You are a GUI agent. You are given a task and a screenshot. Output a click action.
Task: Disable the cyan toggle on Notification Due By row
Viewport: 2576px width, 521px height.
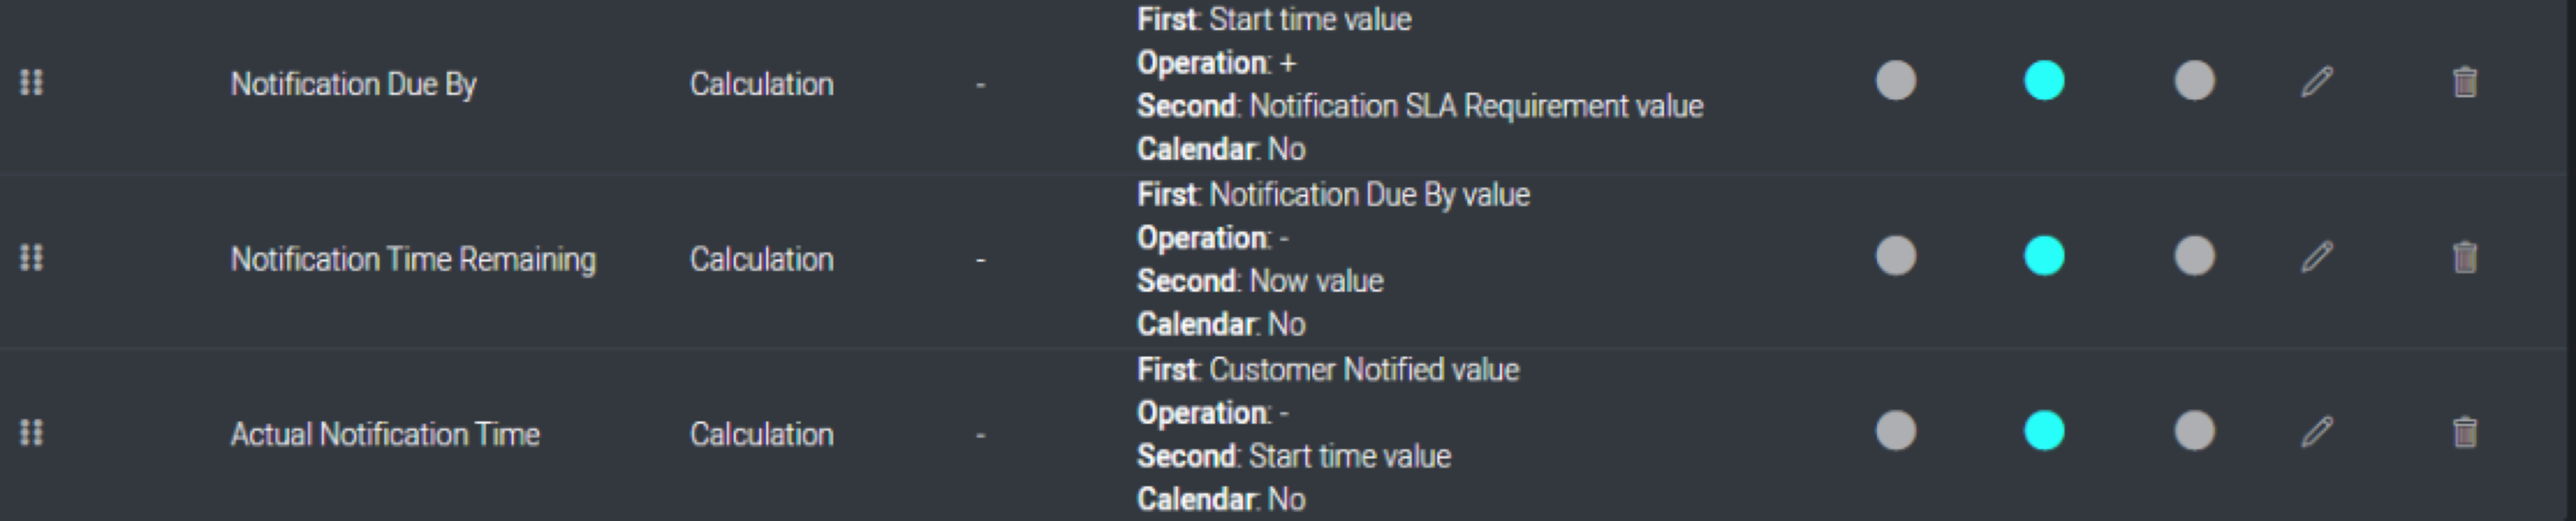click(2044, 82)
